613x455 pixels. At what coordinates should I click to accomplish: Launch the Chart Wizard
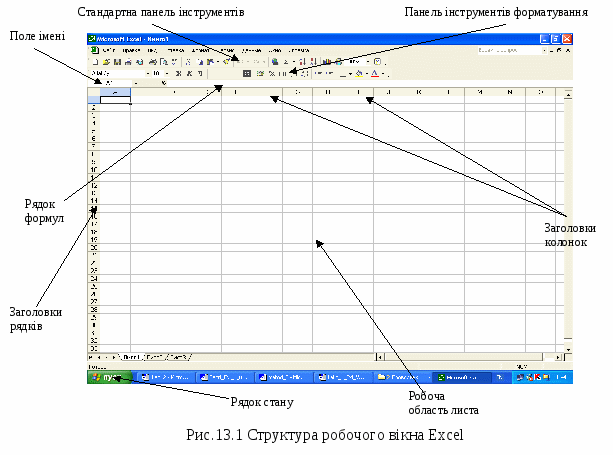[x=326, y=62]
